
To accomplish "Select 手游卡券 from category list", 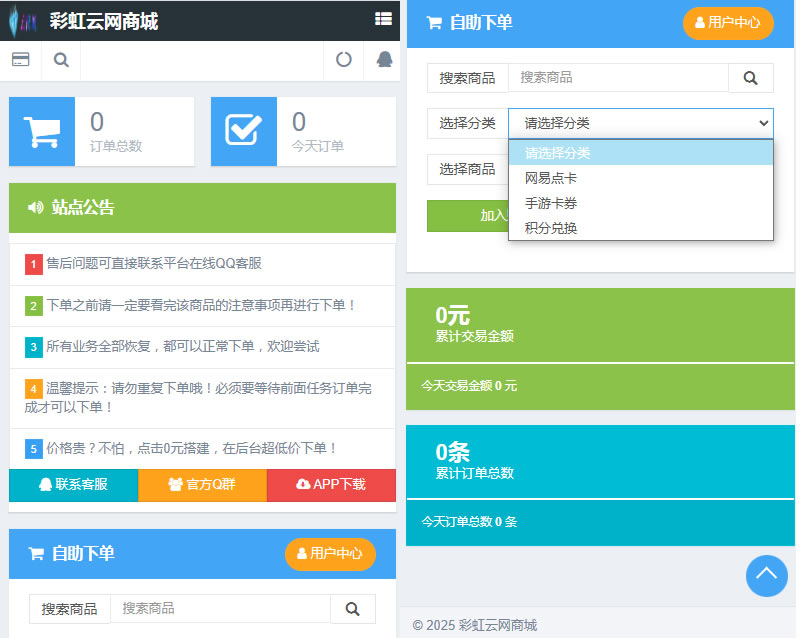I will click(x=551, y=203).
